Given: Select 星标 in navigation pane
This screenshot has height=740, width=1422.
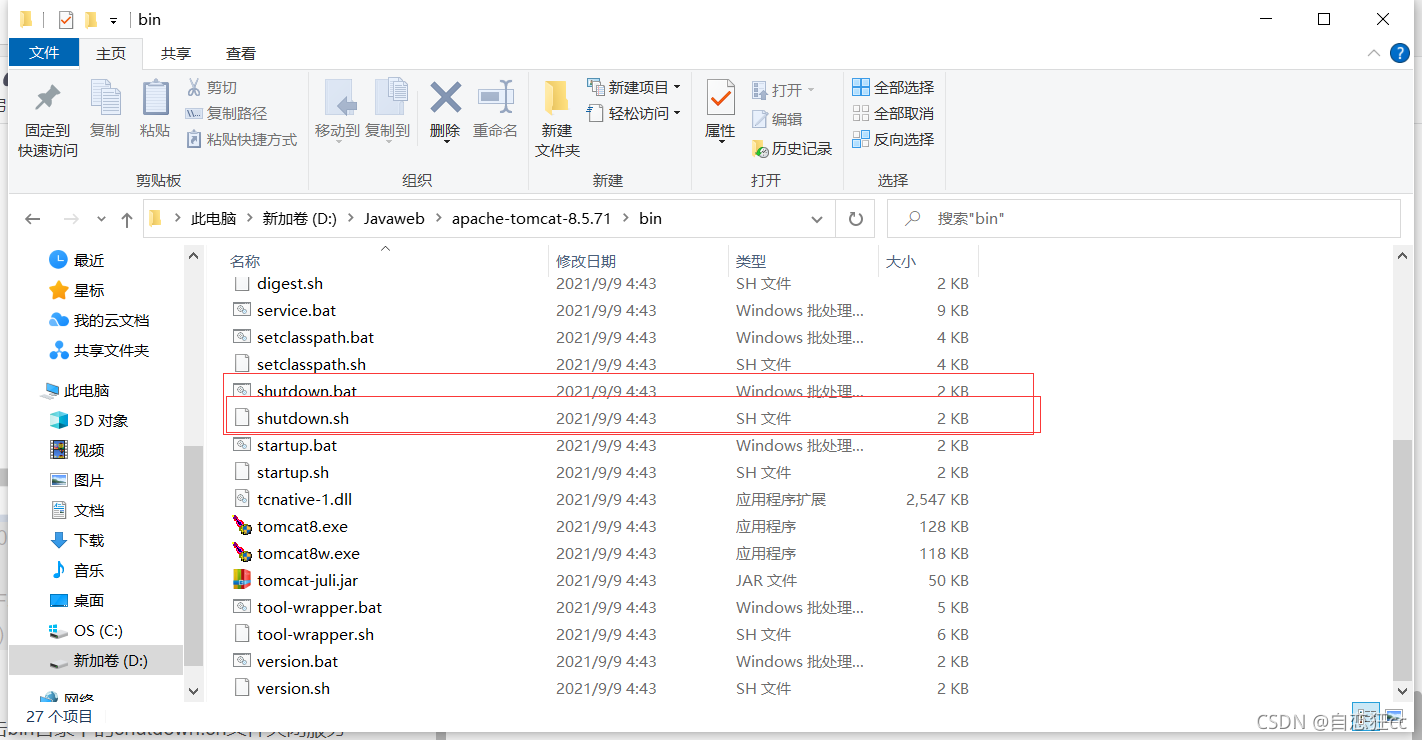Looking at the screenshot, I should point(78,290).
